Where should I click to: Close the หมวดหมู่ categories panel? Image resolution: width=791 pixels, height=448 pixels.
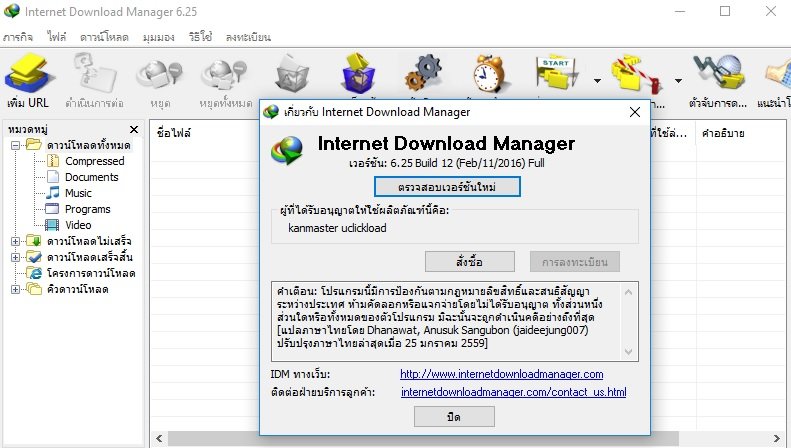[134, 130]
